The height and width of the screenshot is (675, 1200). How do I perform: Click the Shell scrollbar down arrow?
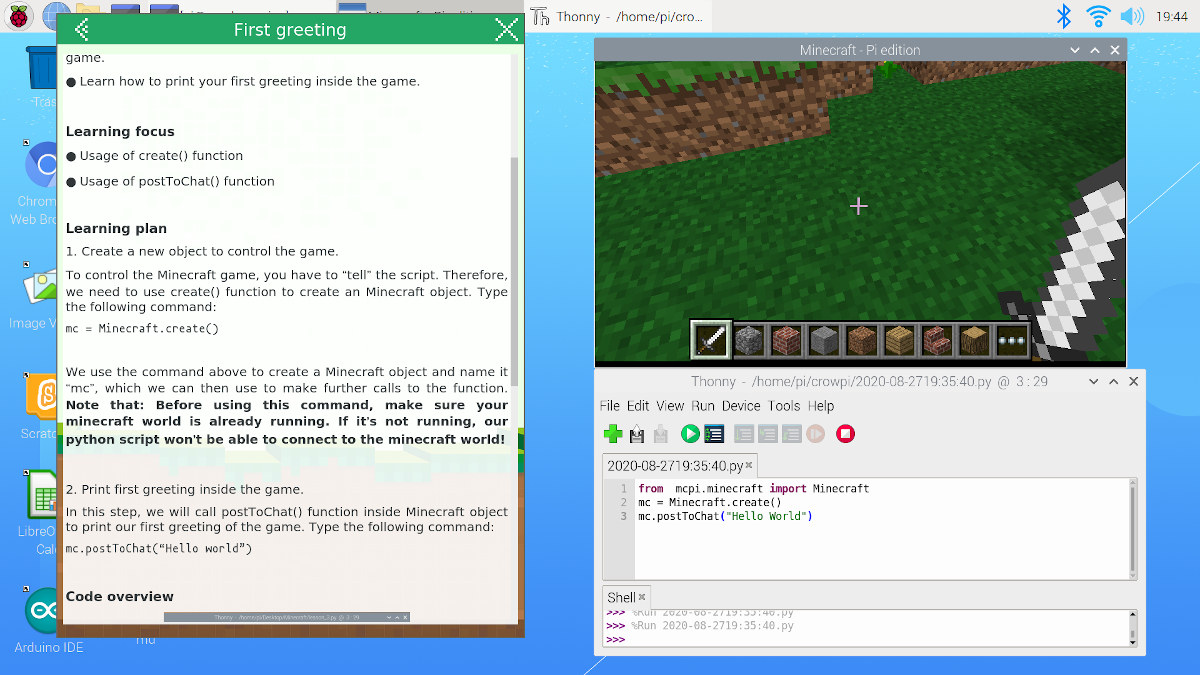pyautogui.click(x=1133, y=641)
